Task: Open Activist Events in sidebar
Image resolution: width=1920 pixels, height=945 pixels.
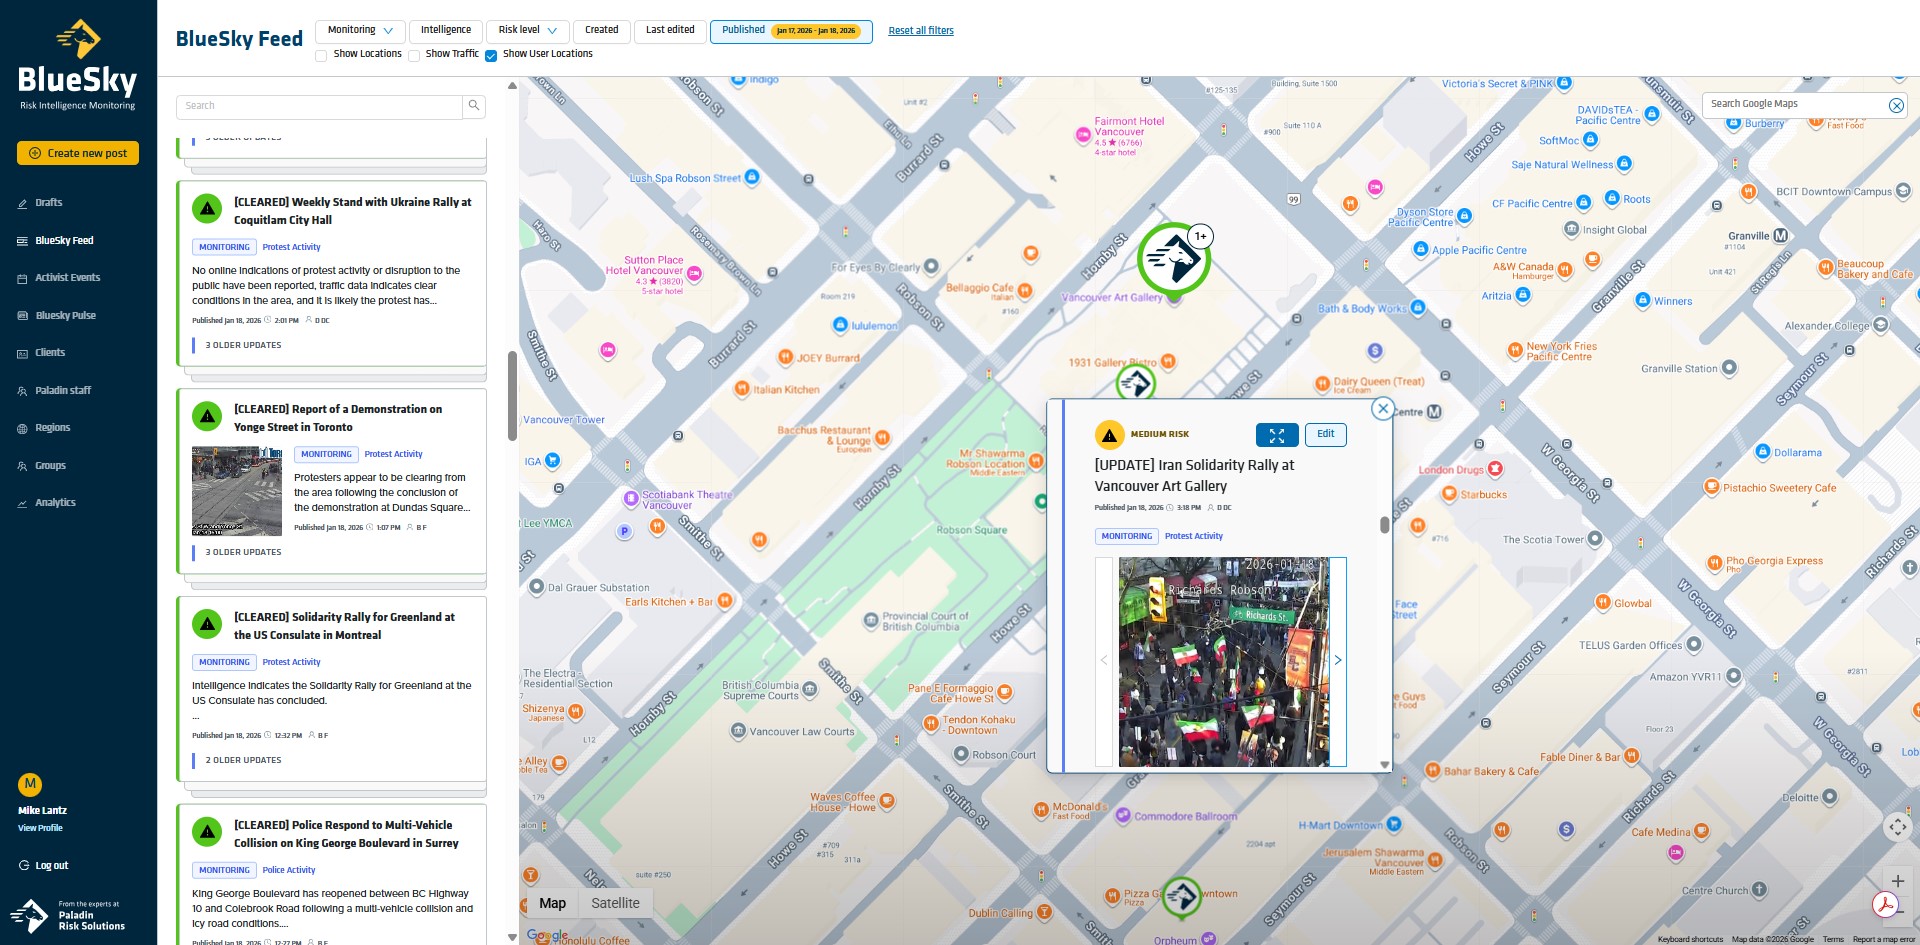Action: [67, 278]
